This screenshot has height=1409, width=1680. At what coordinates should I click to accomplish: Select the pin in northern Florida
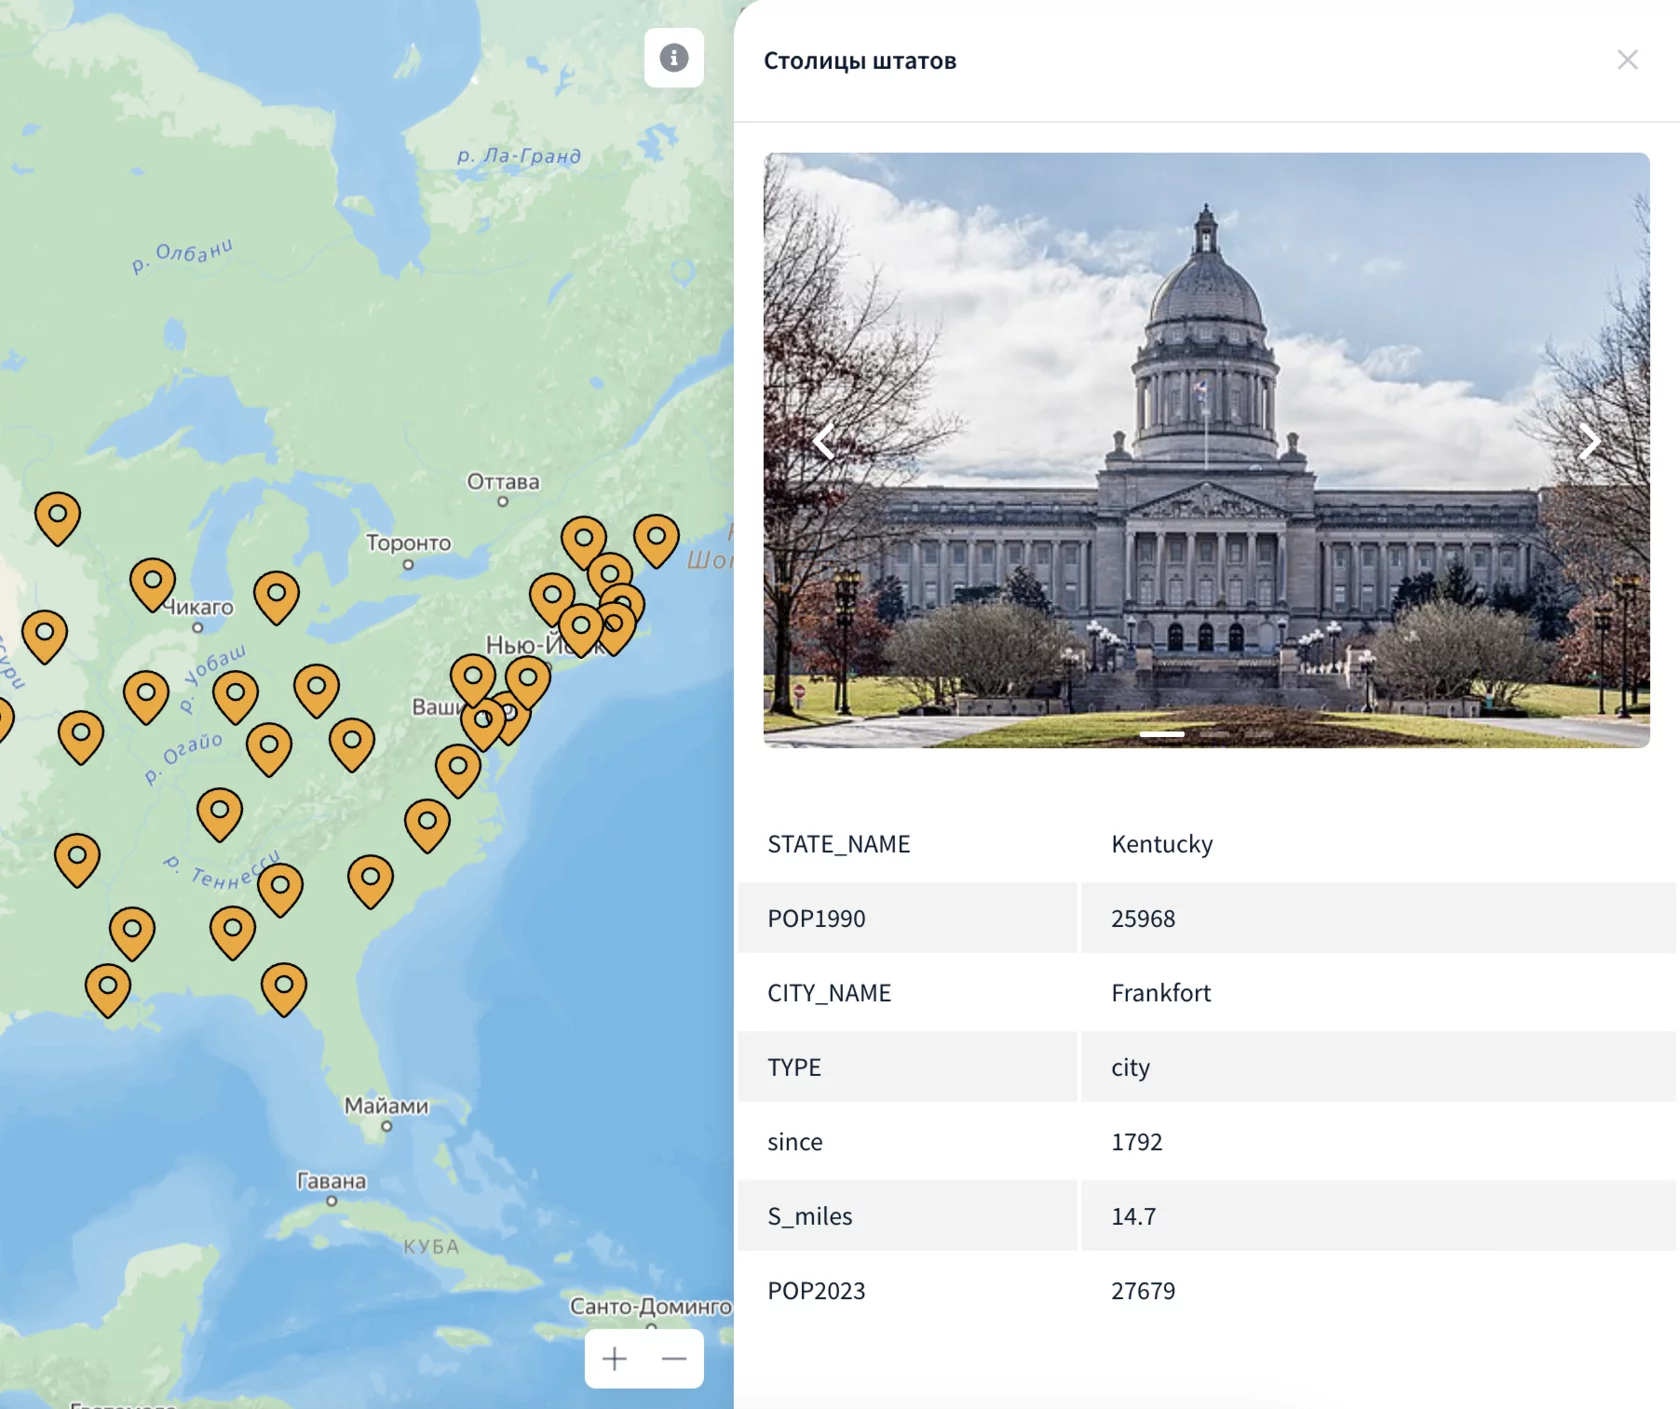pos(283,986)
